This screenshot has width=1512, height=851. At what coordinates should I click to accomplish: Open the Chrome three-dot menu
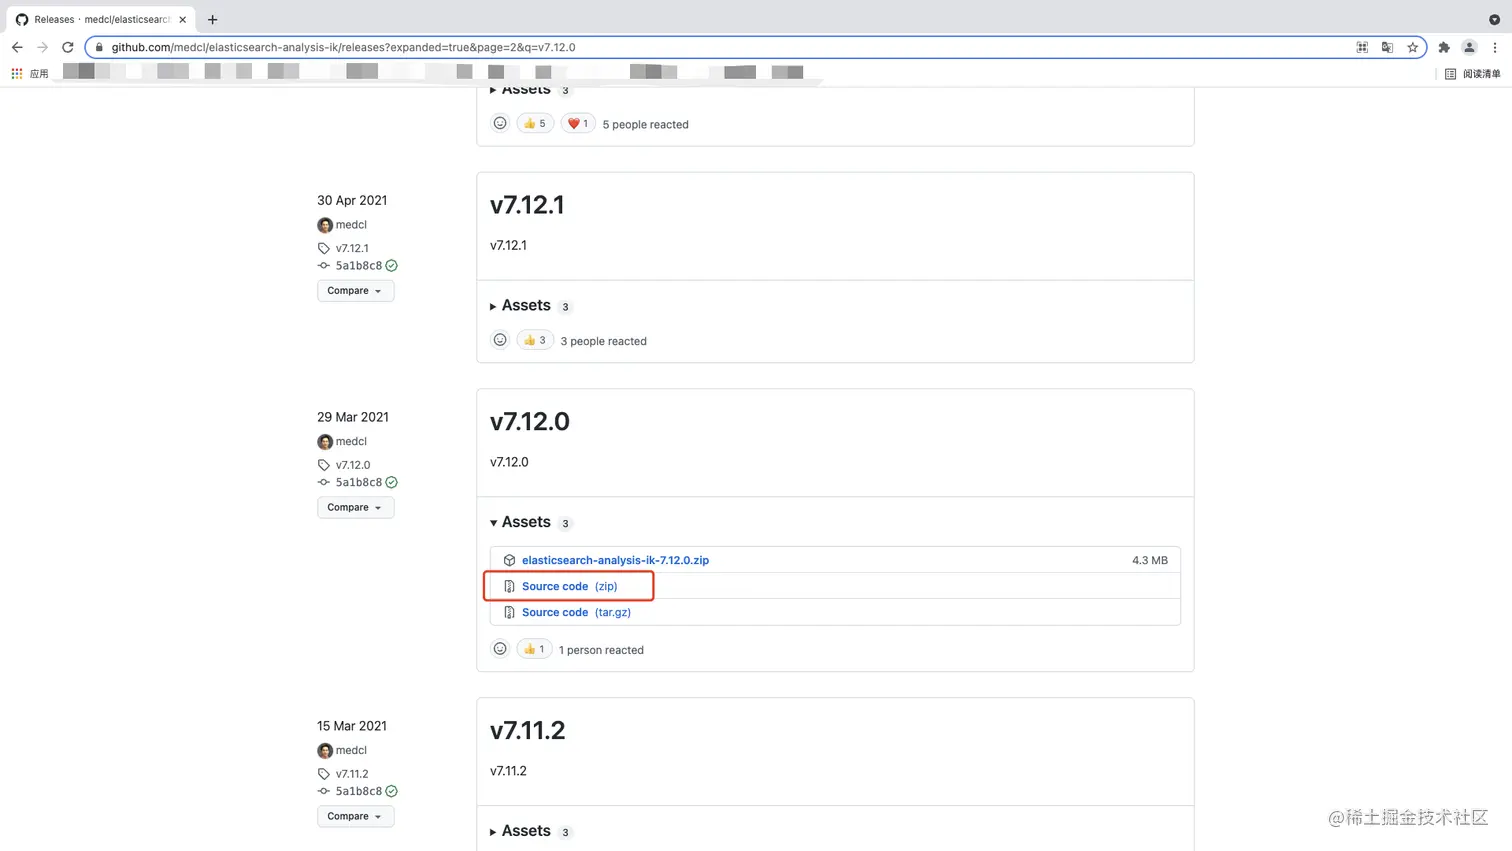[x=1495, y=47]
